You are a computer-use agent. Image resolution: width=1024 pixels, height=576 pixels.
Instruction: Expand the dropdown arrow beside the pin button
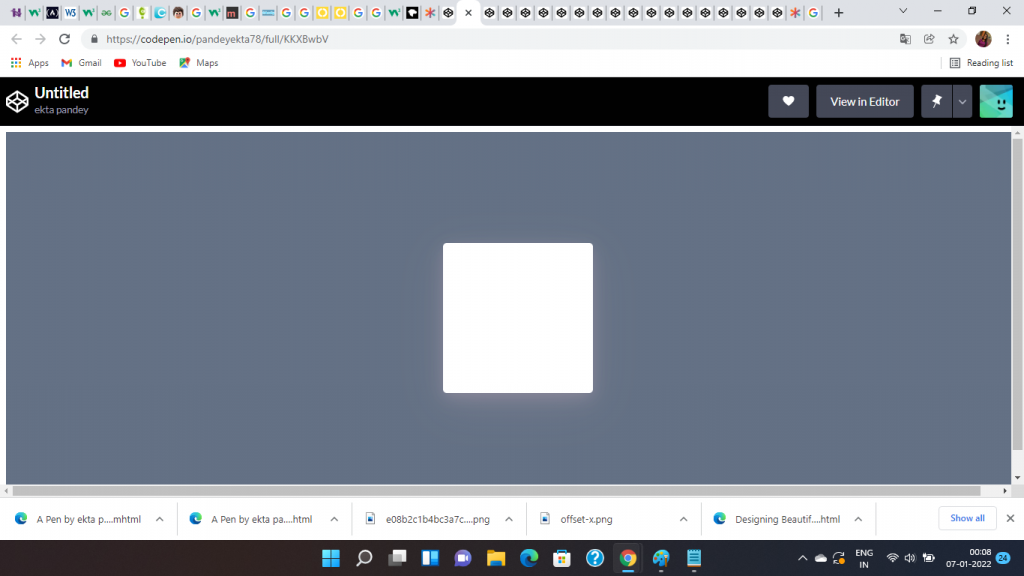(x=962, y=101)
